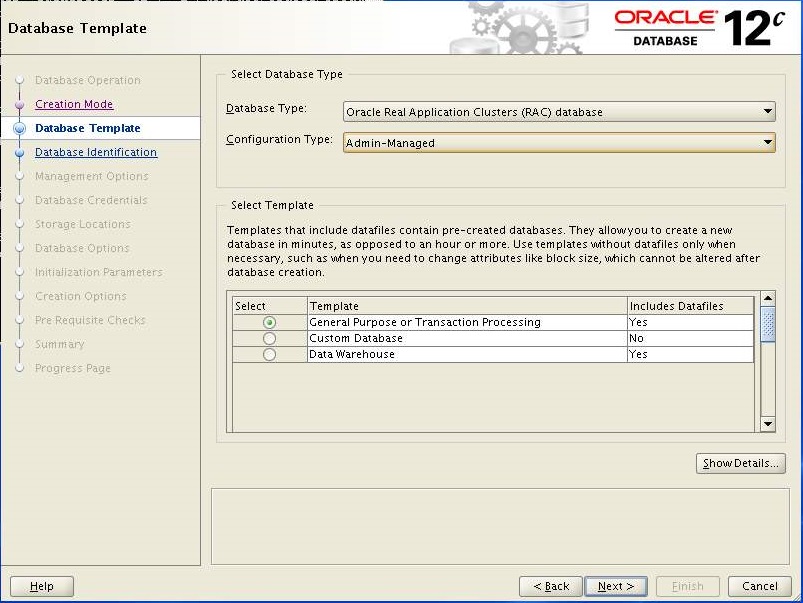Image resolution: width=803 pixels, height=603 pixels.
Task: Click the Back button
Action: pyautogui.click(x=551, y=586)
